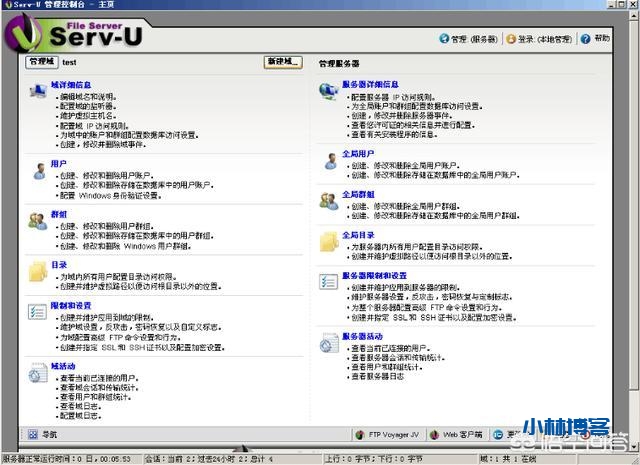Open the 全局目录 link
This screenshot has height=465, width=640.
358,235
